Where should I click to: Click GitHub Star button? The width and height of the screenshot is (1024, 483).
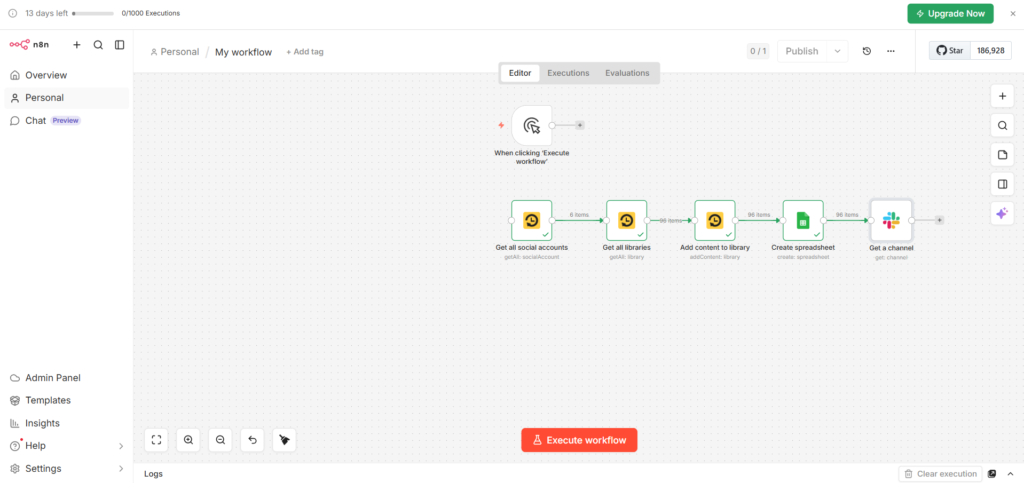pos(950,50)
